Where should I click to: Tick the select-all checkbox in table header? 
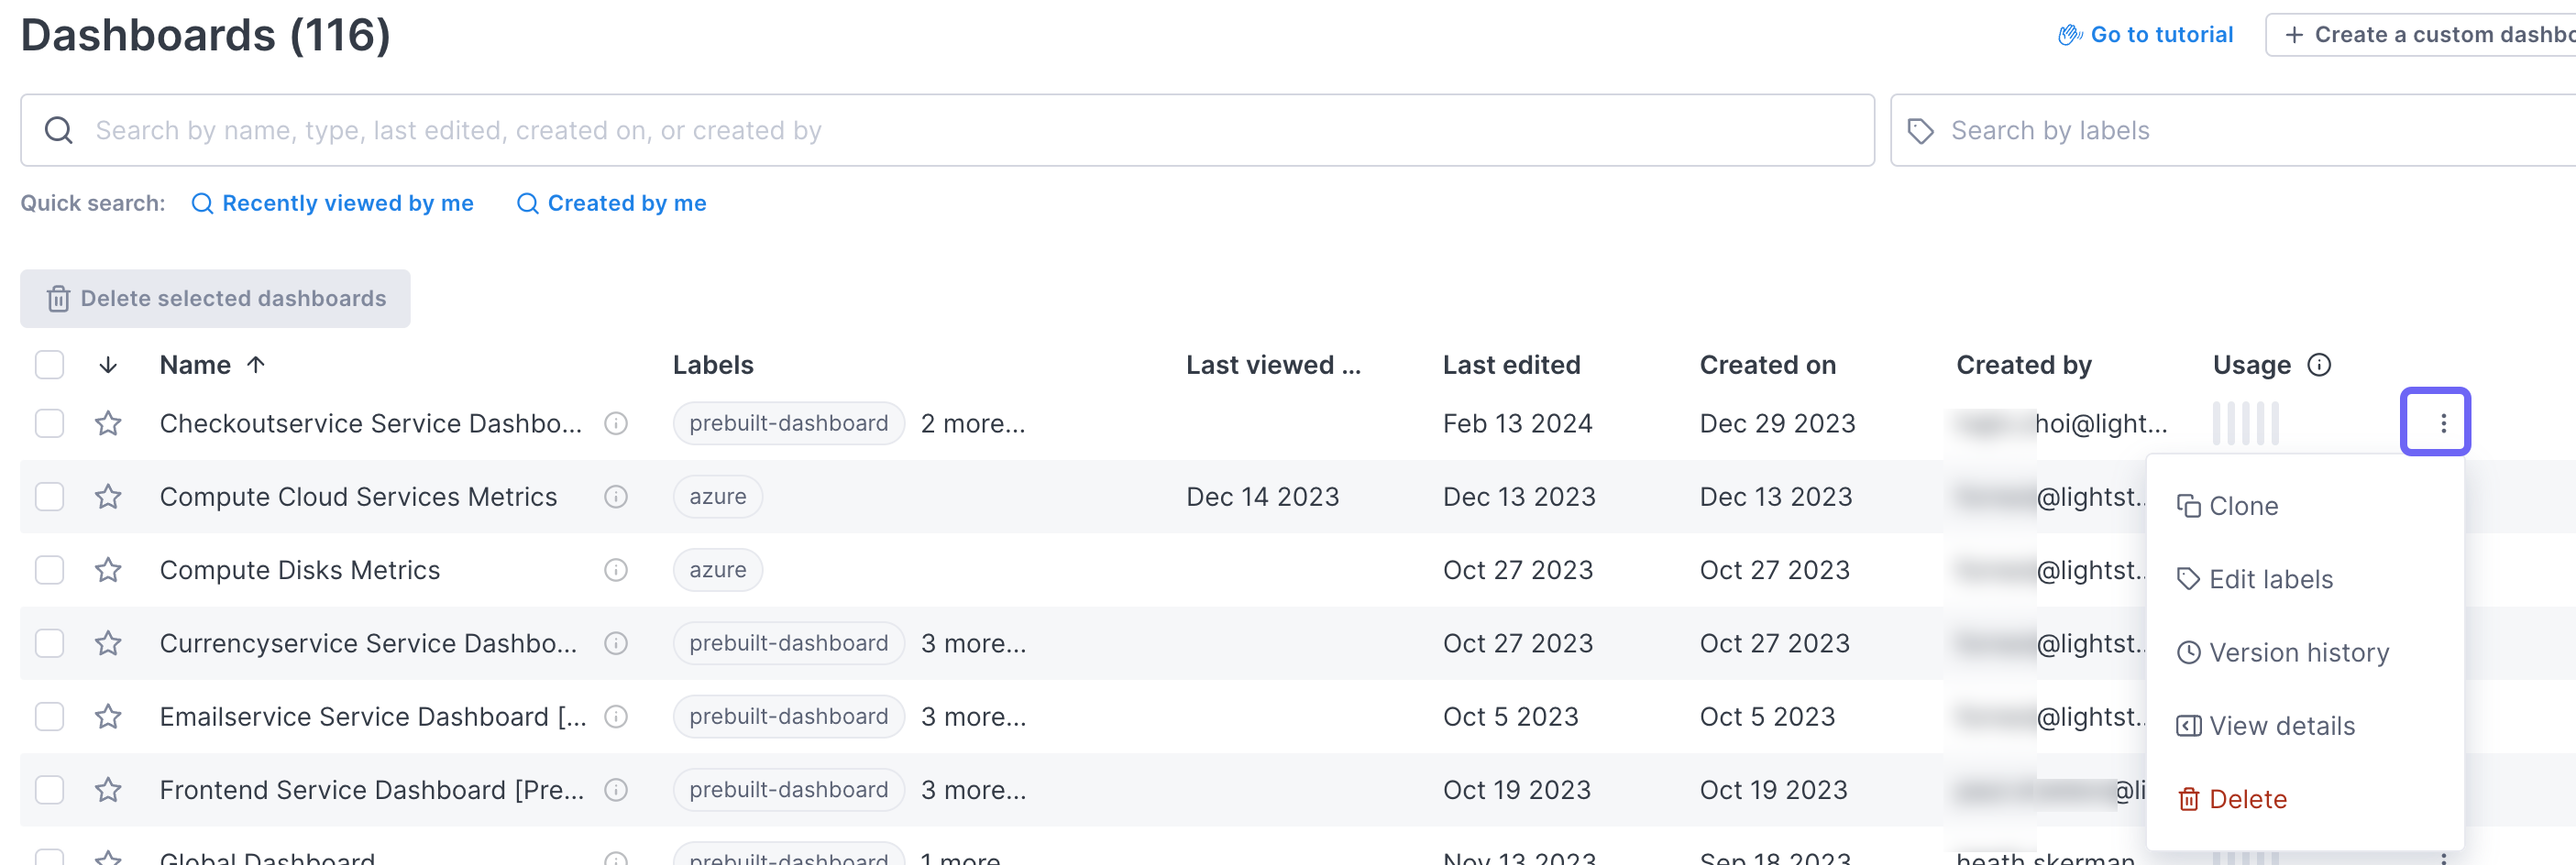pyautogui.click(x=49, y=365)
